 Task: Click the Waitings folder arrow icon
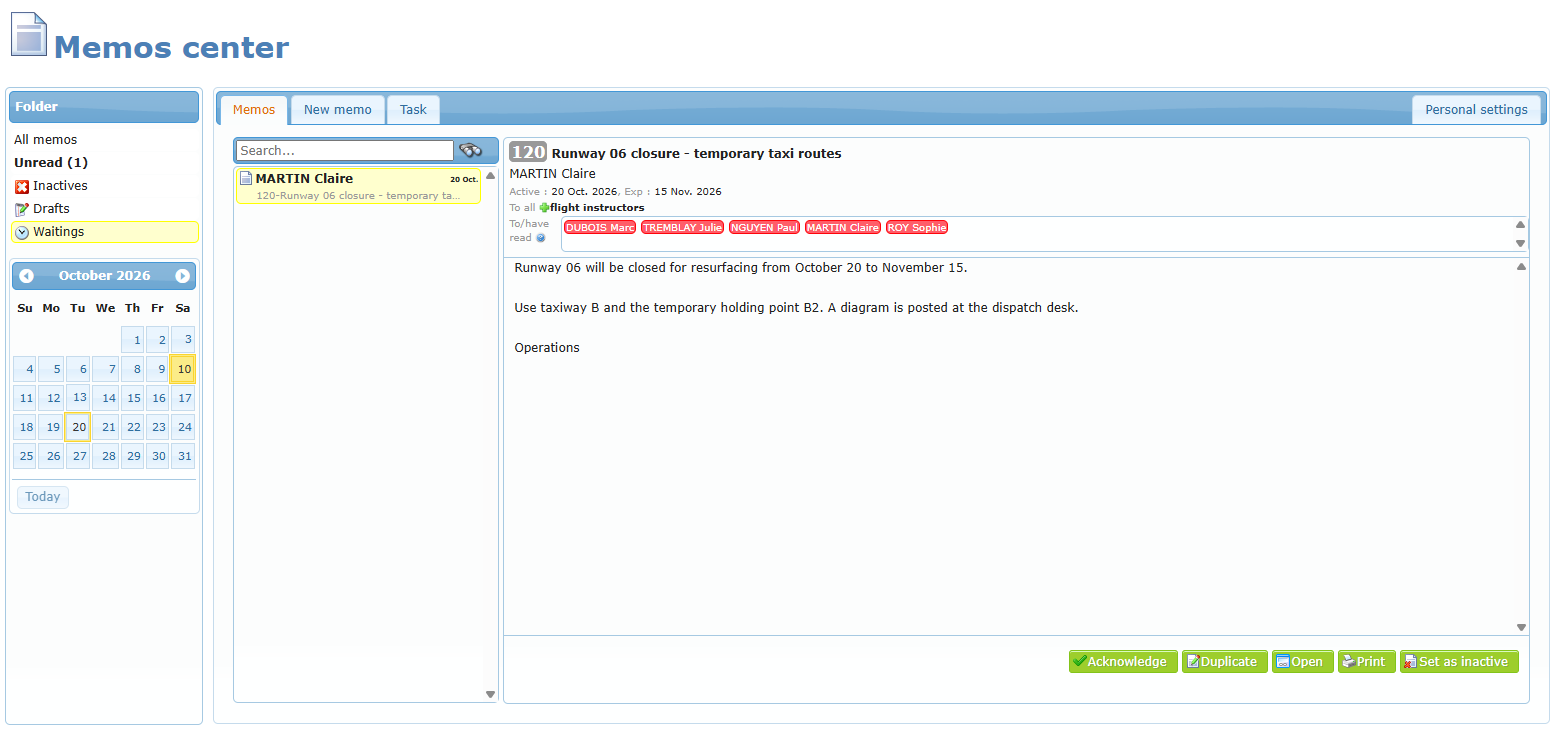(22, 232)
